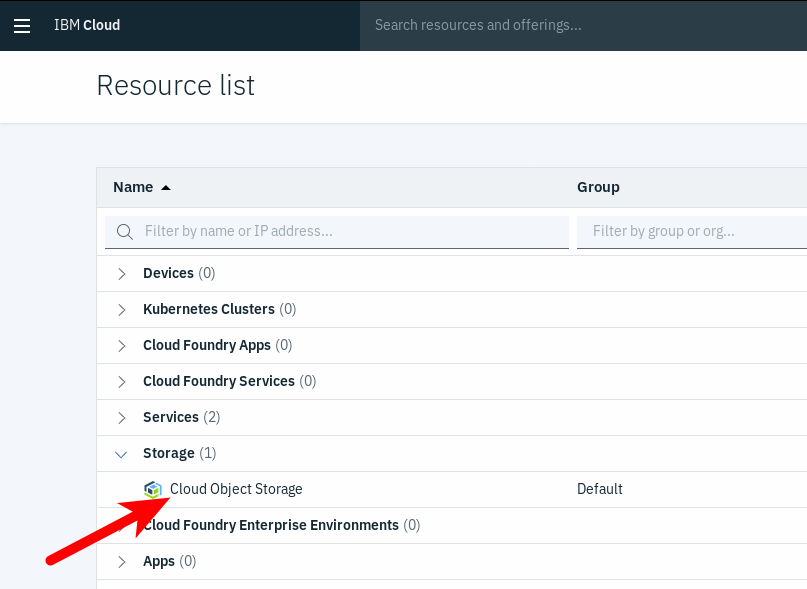Click the Default group cell
The height and width of the screenshot is (589, 807).
600,489
